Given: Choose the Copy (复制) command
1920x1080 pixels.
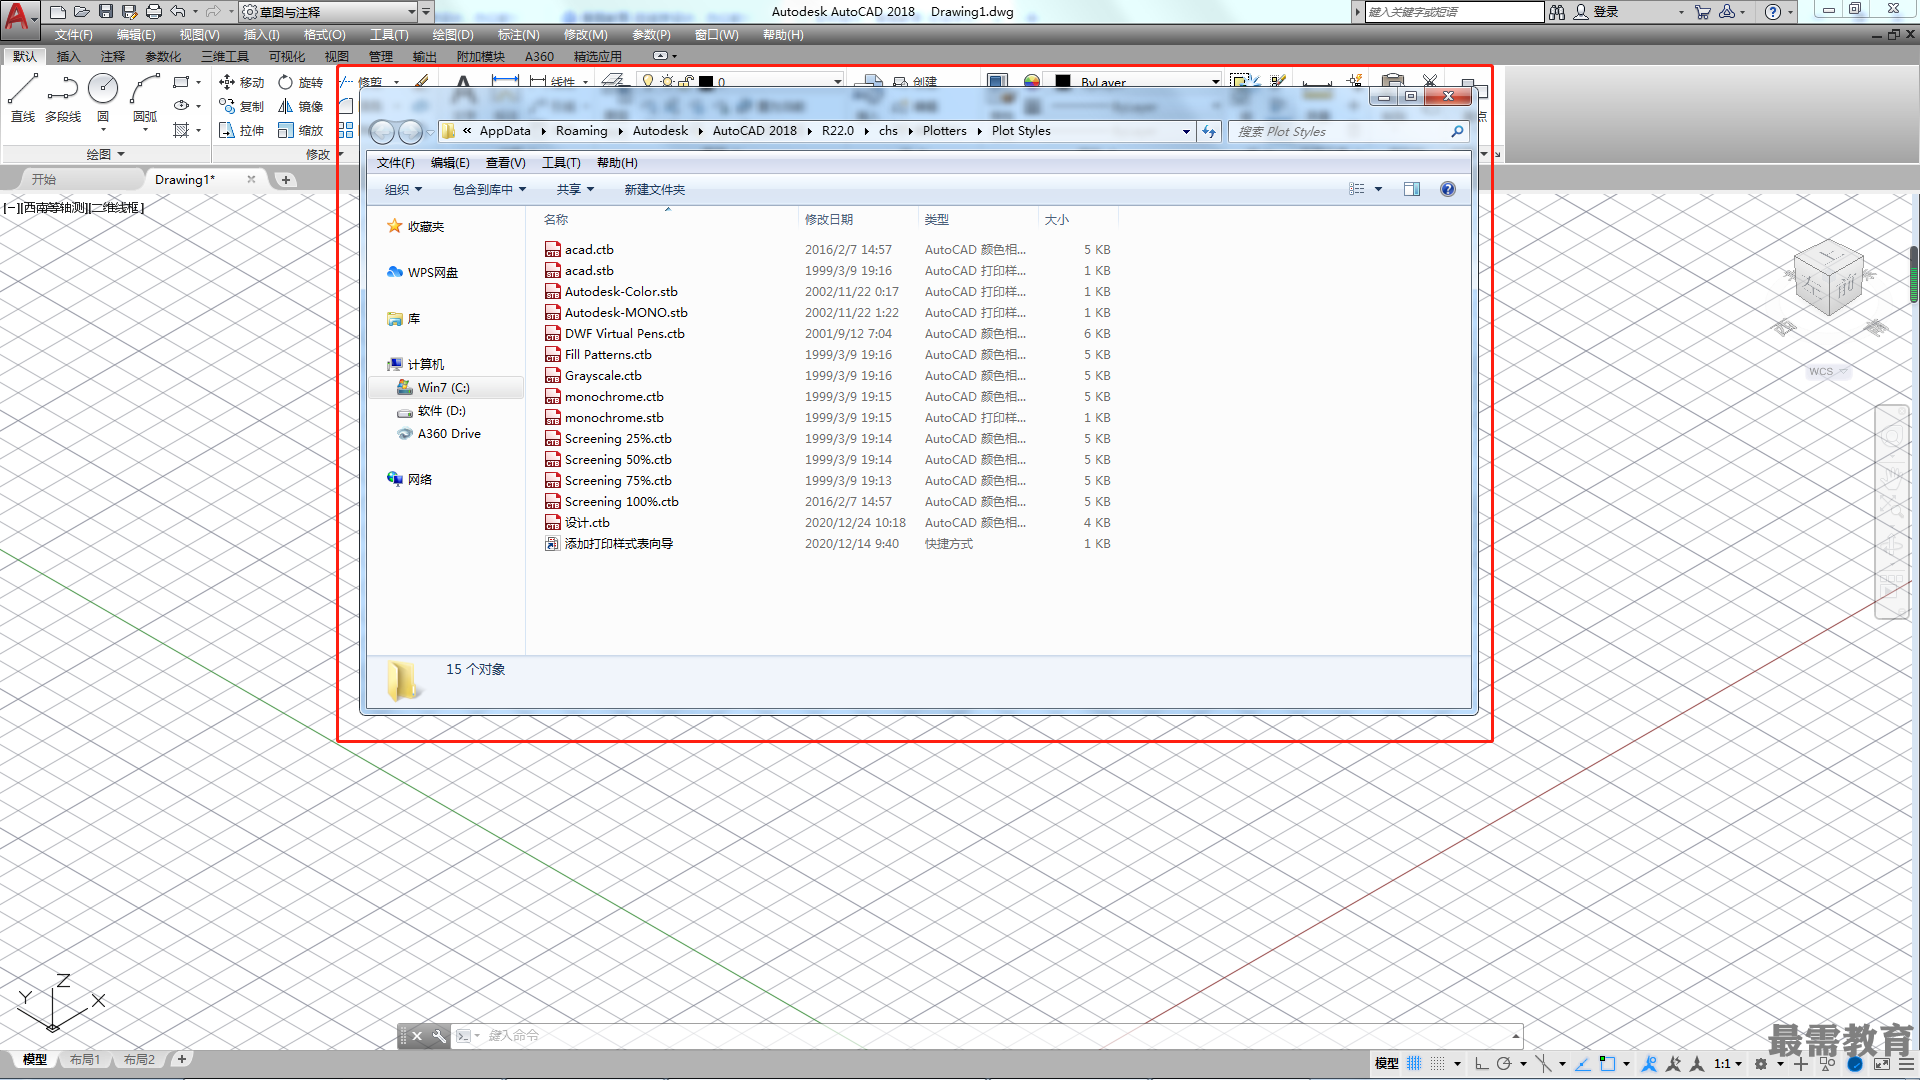Looking at the screenshot, I should [242, 106].
